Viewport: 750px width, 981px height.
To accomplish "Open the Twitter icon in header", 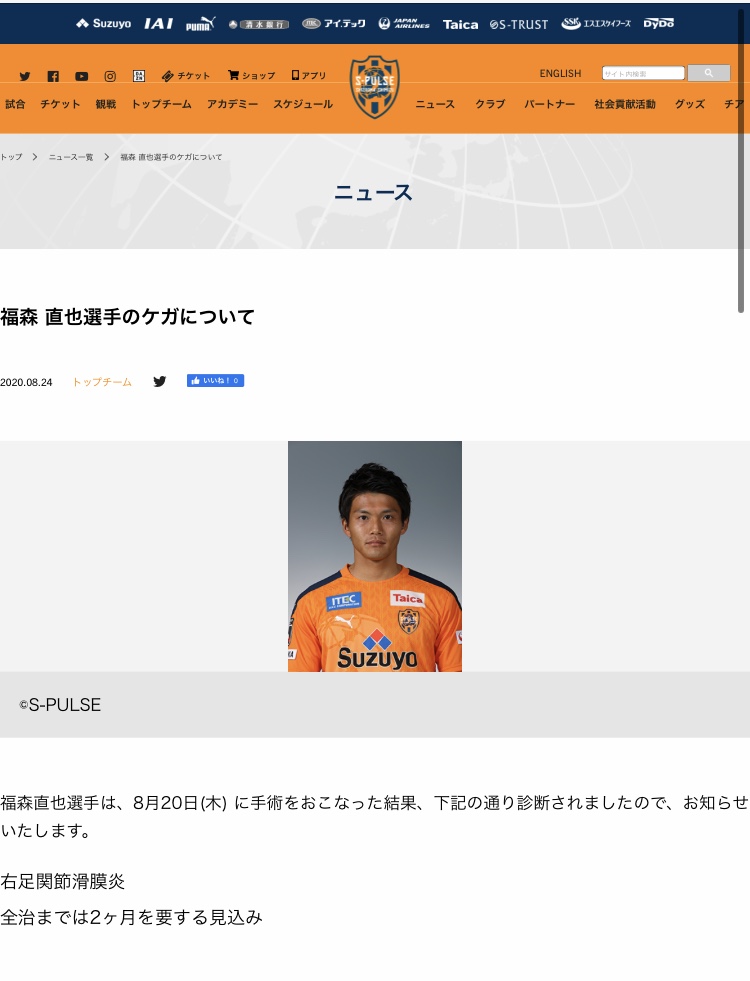I will point(25,76).
